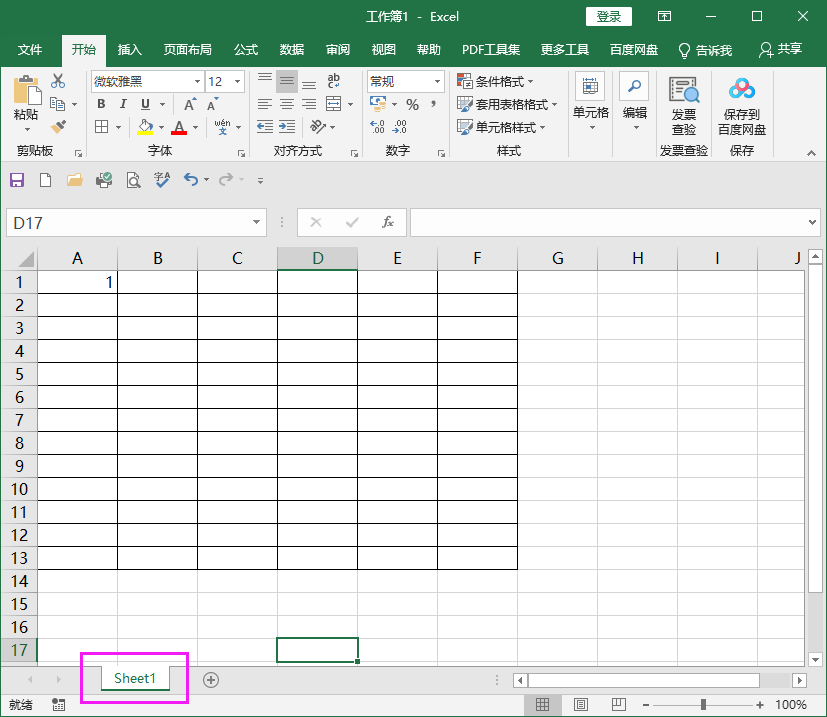The width and height of the screenshot is (827, 717).
Task: Click the Percent Style icon
Action: click(x=411, y=103)
